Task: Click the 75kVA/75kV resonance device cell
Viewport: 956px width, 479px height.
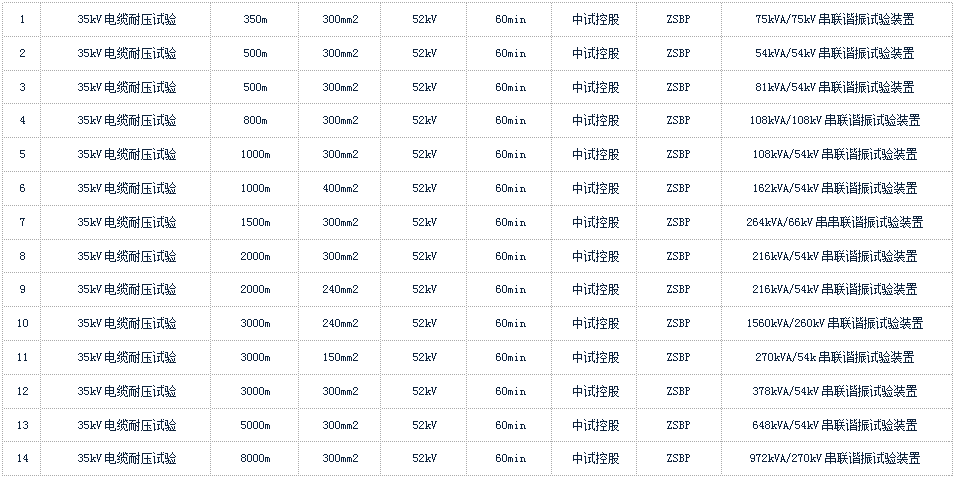Action: point(834,19)
